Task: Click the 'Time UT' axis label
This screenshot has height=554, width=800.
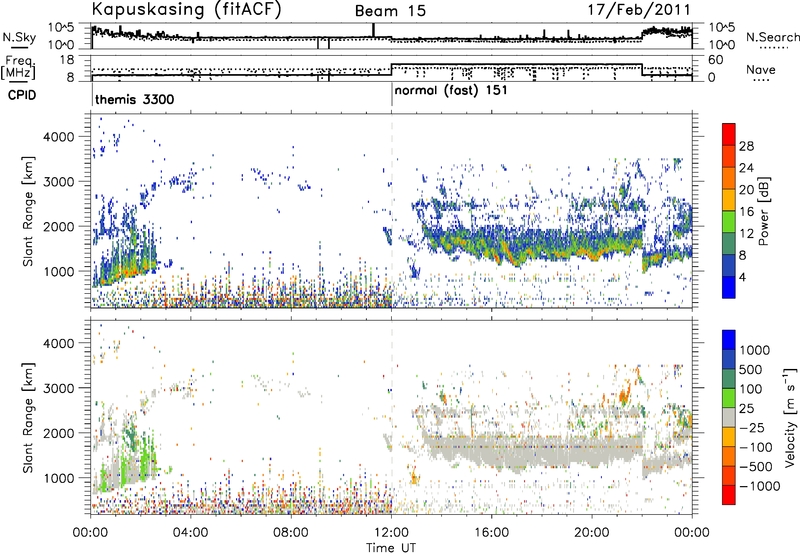Action: point(391,548)
